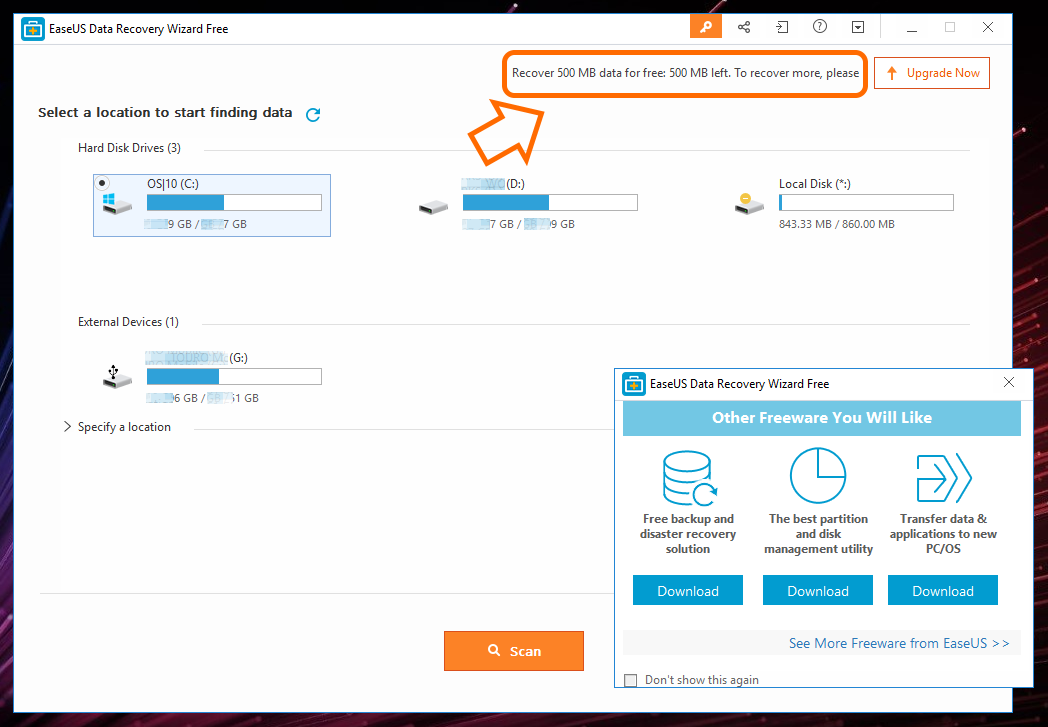Open the share icon in title bar

744,27
